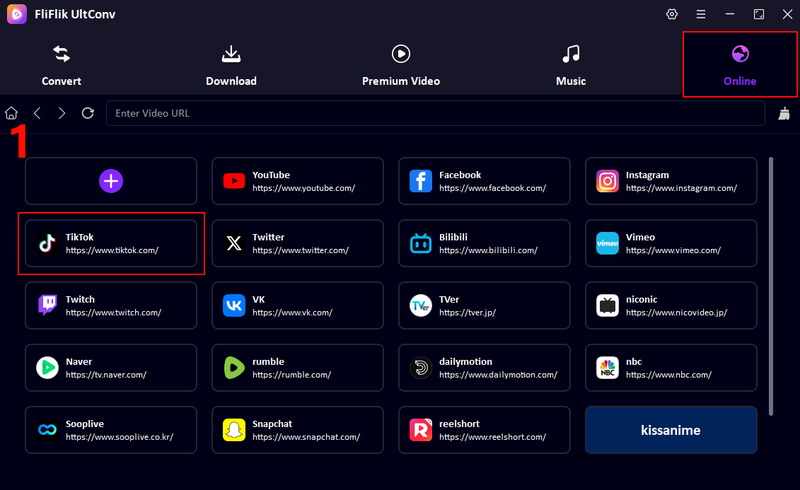
Task: Open the hamburger menu in title bar
Action: pos(701,14)
